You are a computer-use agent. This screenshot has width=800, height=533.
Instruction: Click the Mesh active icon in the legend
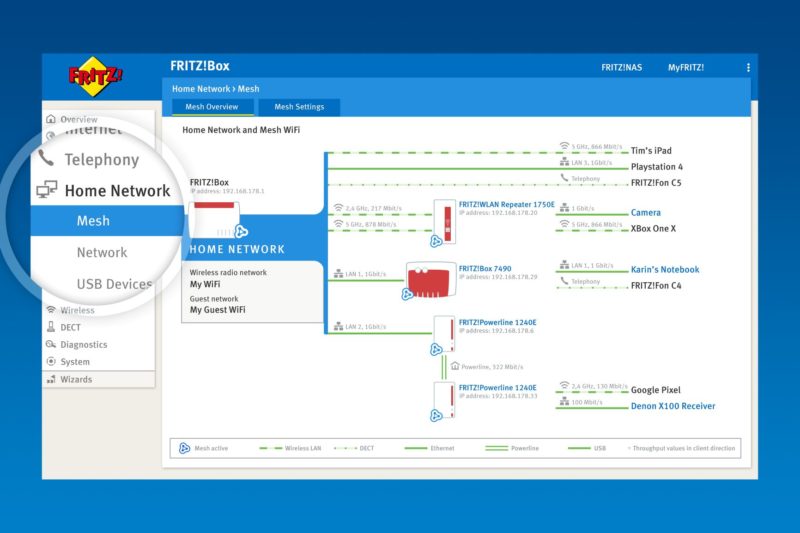click(x=184, y=448)
